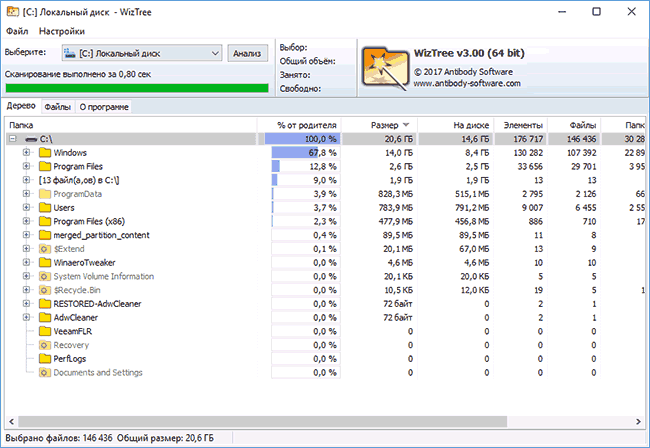Screen dimensions: 650x448
Task: Click the AdwCleaner folder icon
Action: [x=45, y=317]
